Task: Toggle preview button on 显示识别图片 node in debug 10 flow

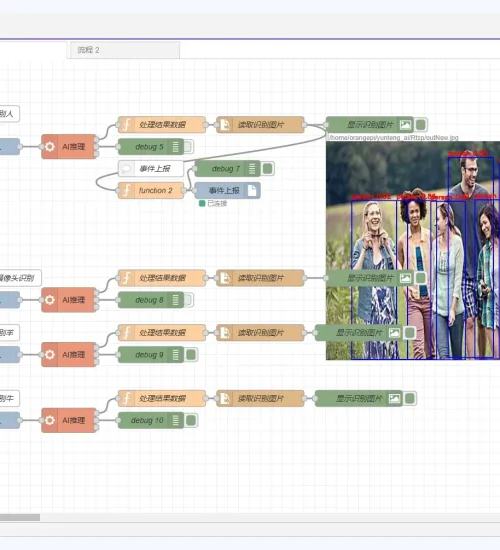Action: (x=410, y=398)
